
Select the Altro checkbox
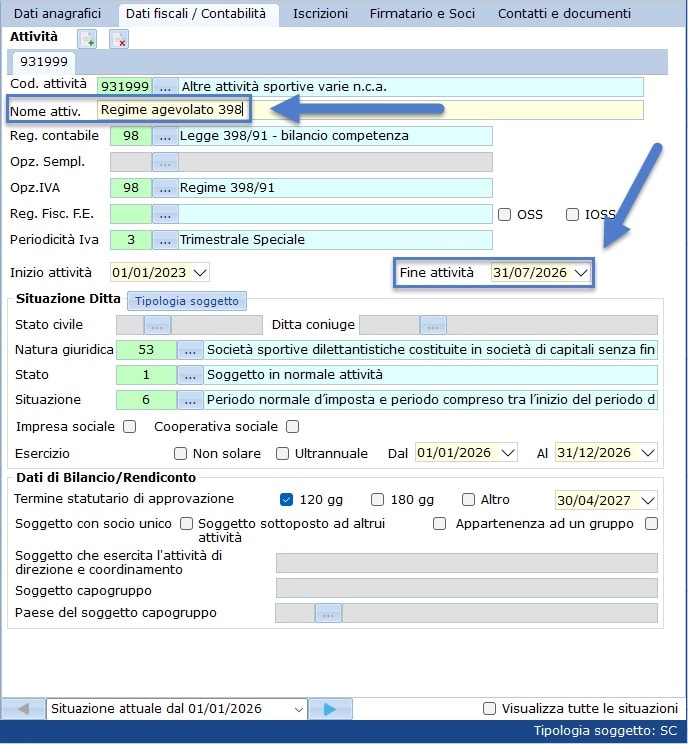[468, 500]
